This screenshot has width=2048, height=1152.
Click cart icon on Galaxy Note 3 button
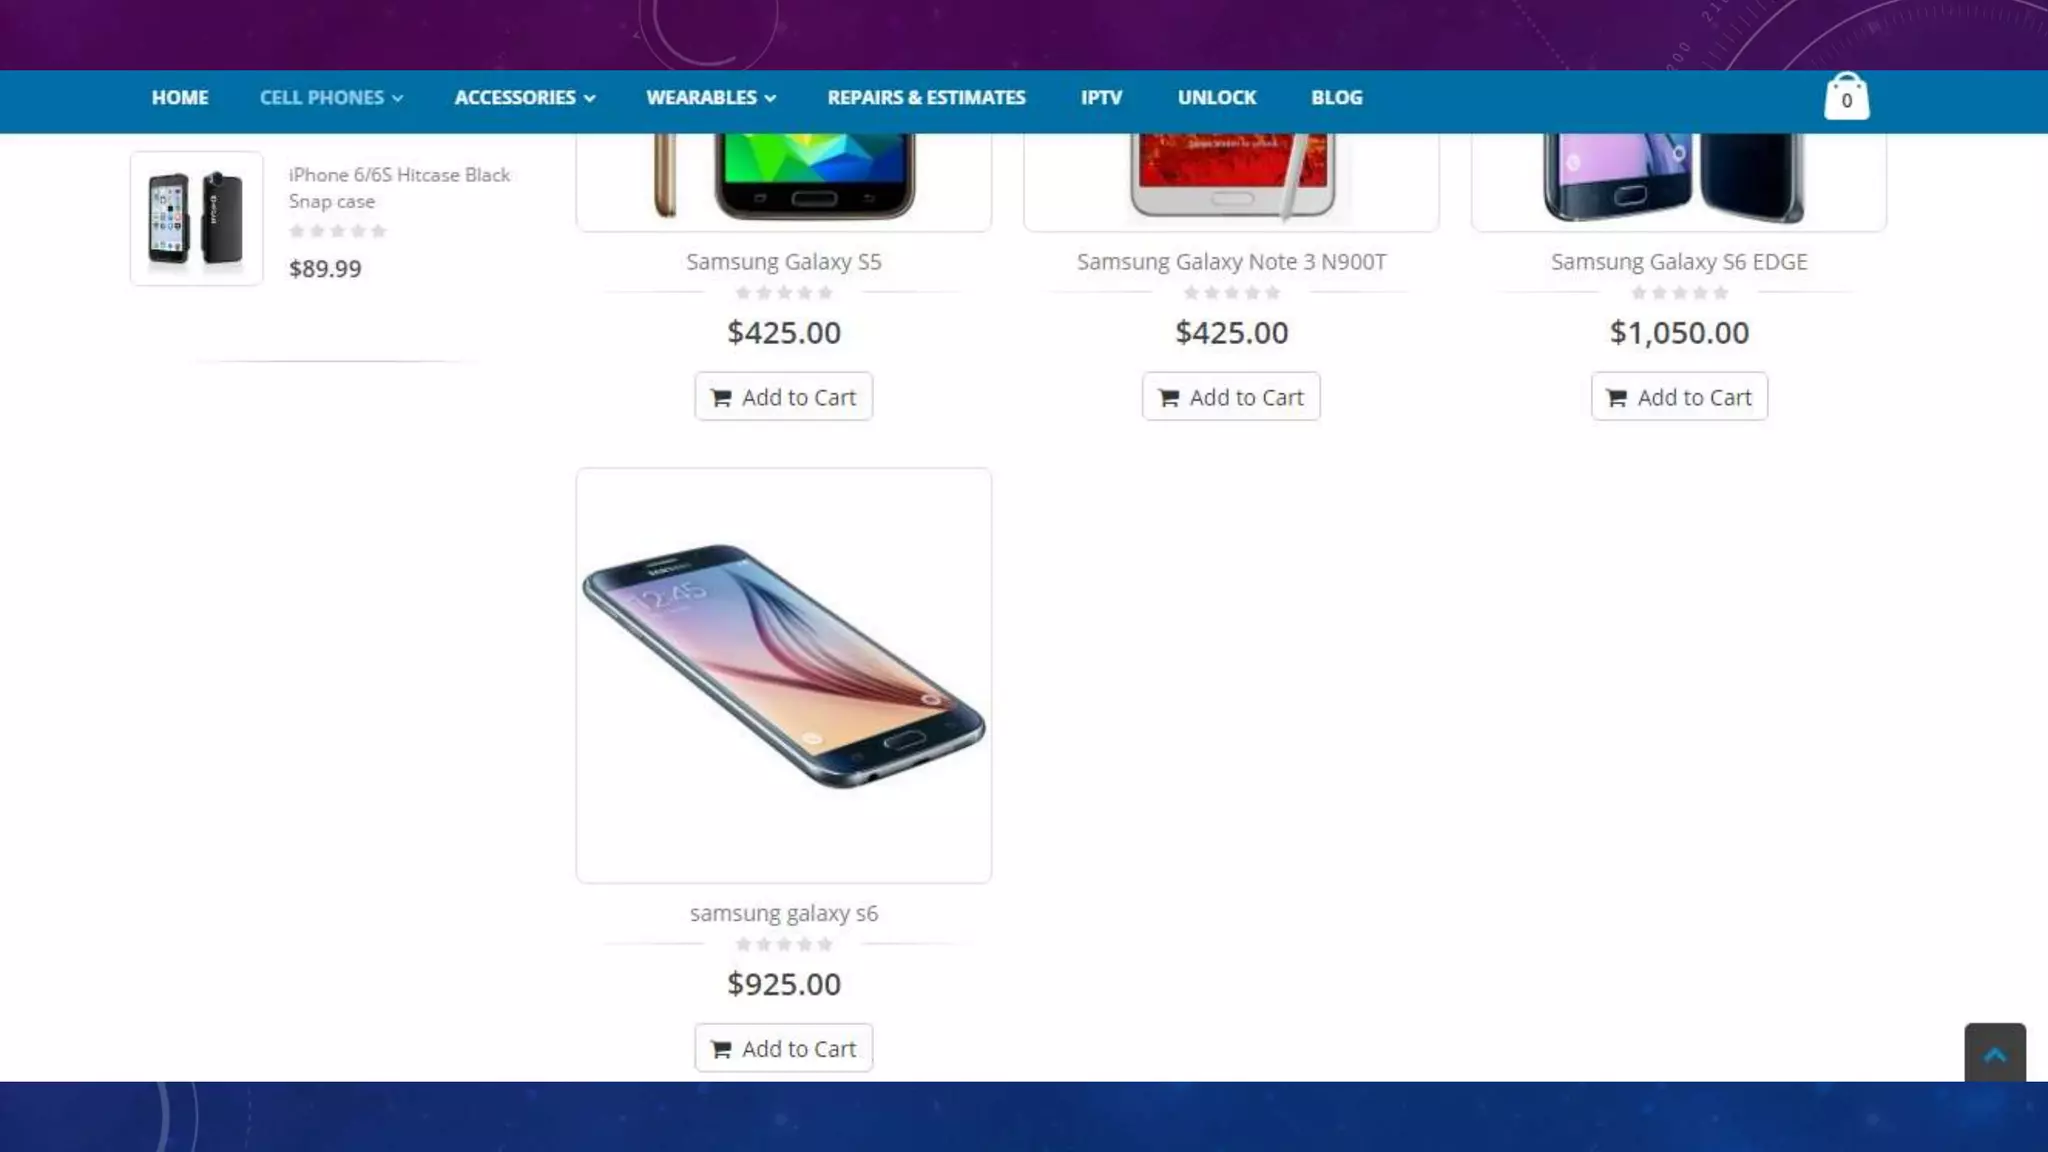point(1168,397)
